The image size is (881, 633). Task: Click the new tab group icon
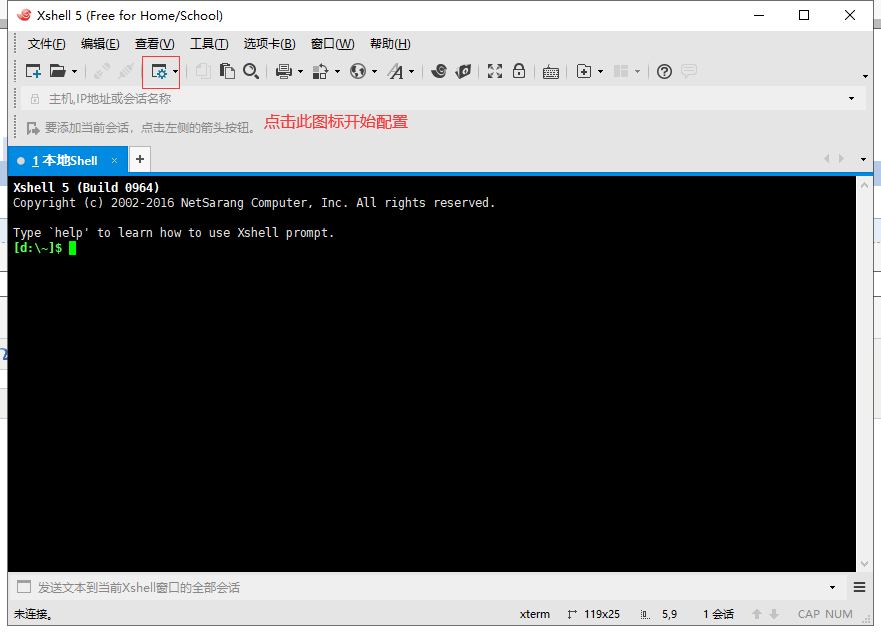coord(584,71)
